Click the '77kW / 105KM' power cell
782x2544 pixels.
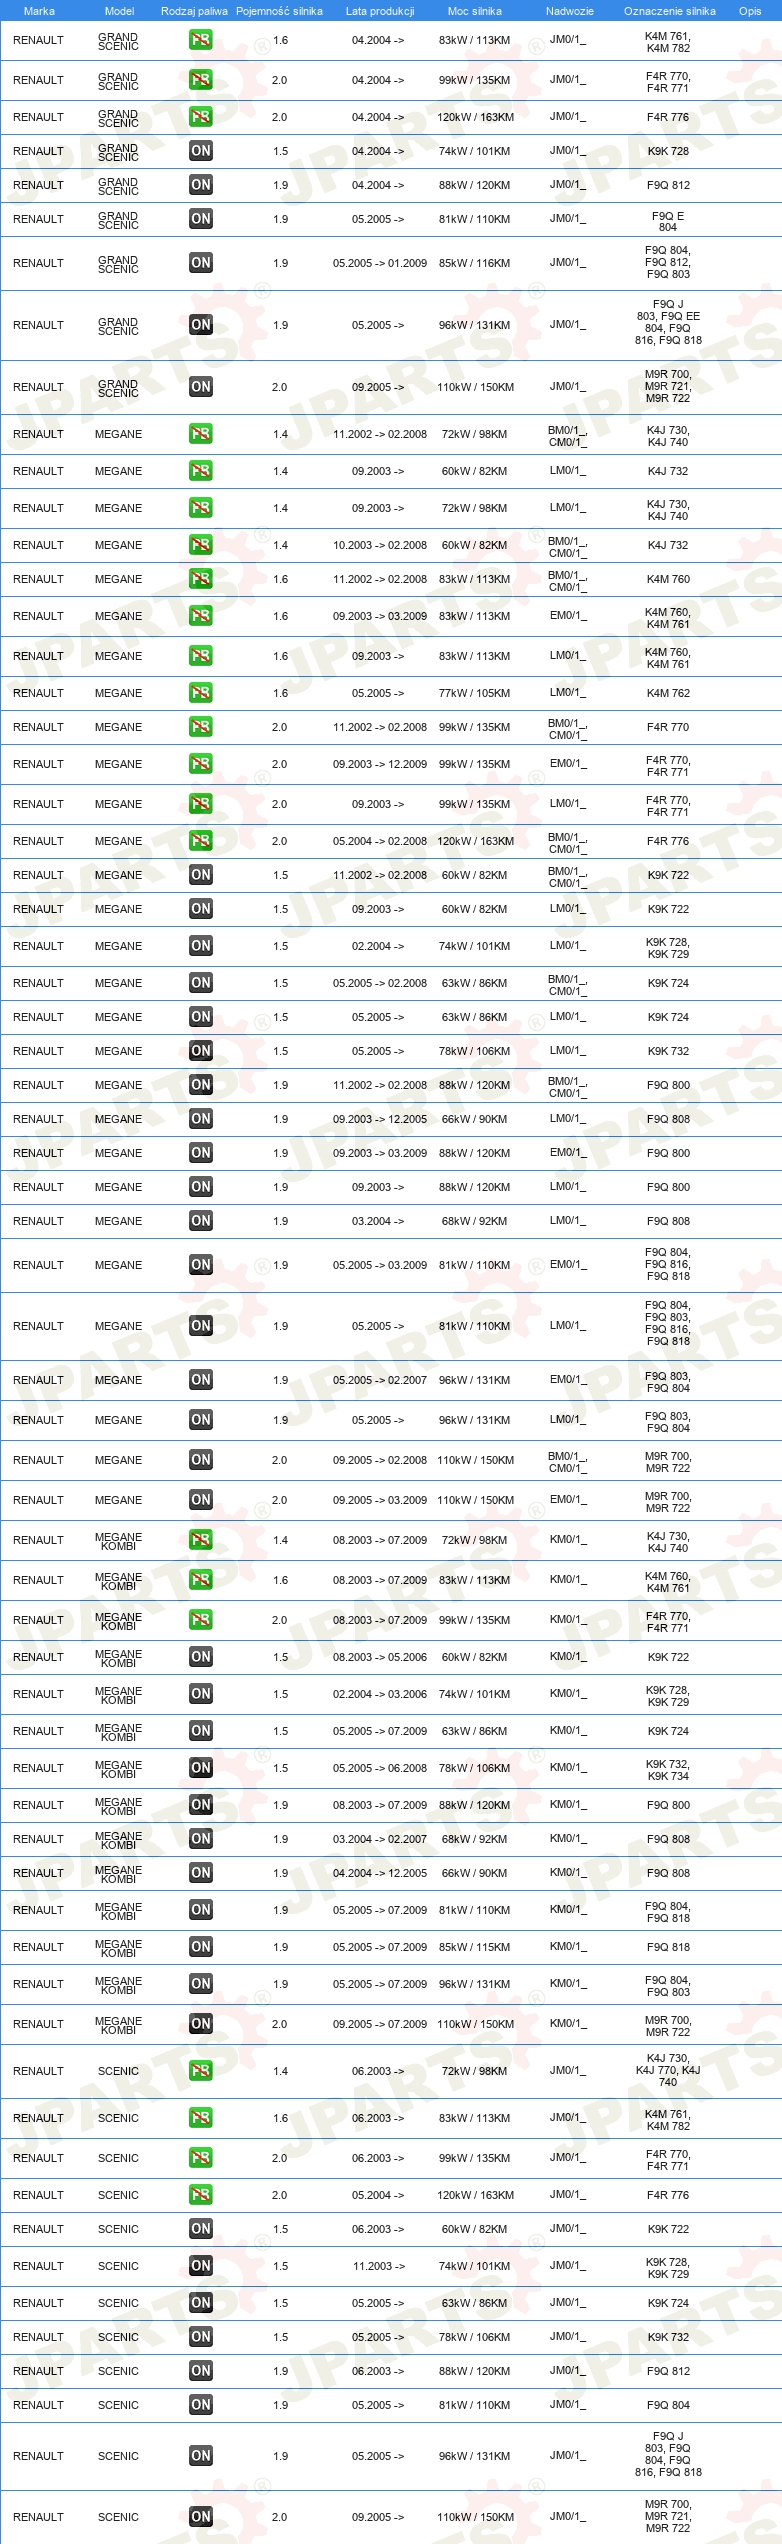[x=474, y=694]
